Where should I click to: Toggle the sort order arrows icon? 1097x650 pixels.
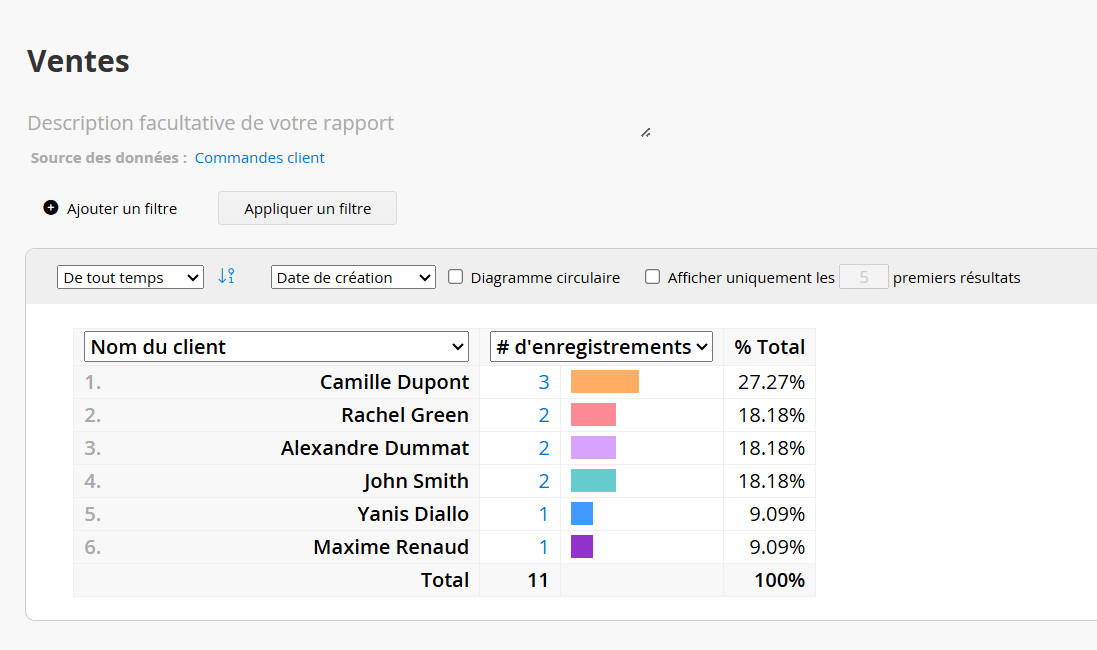click(226, 276)
